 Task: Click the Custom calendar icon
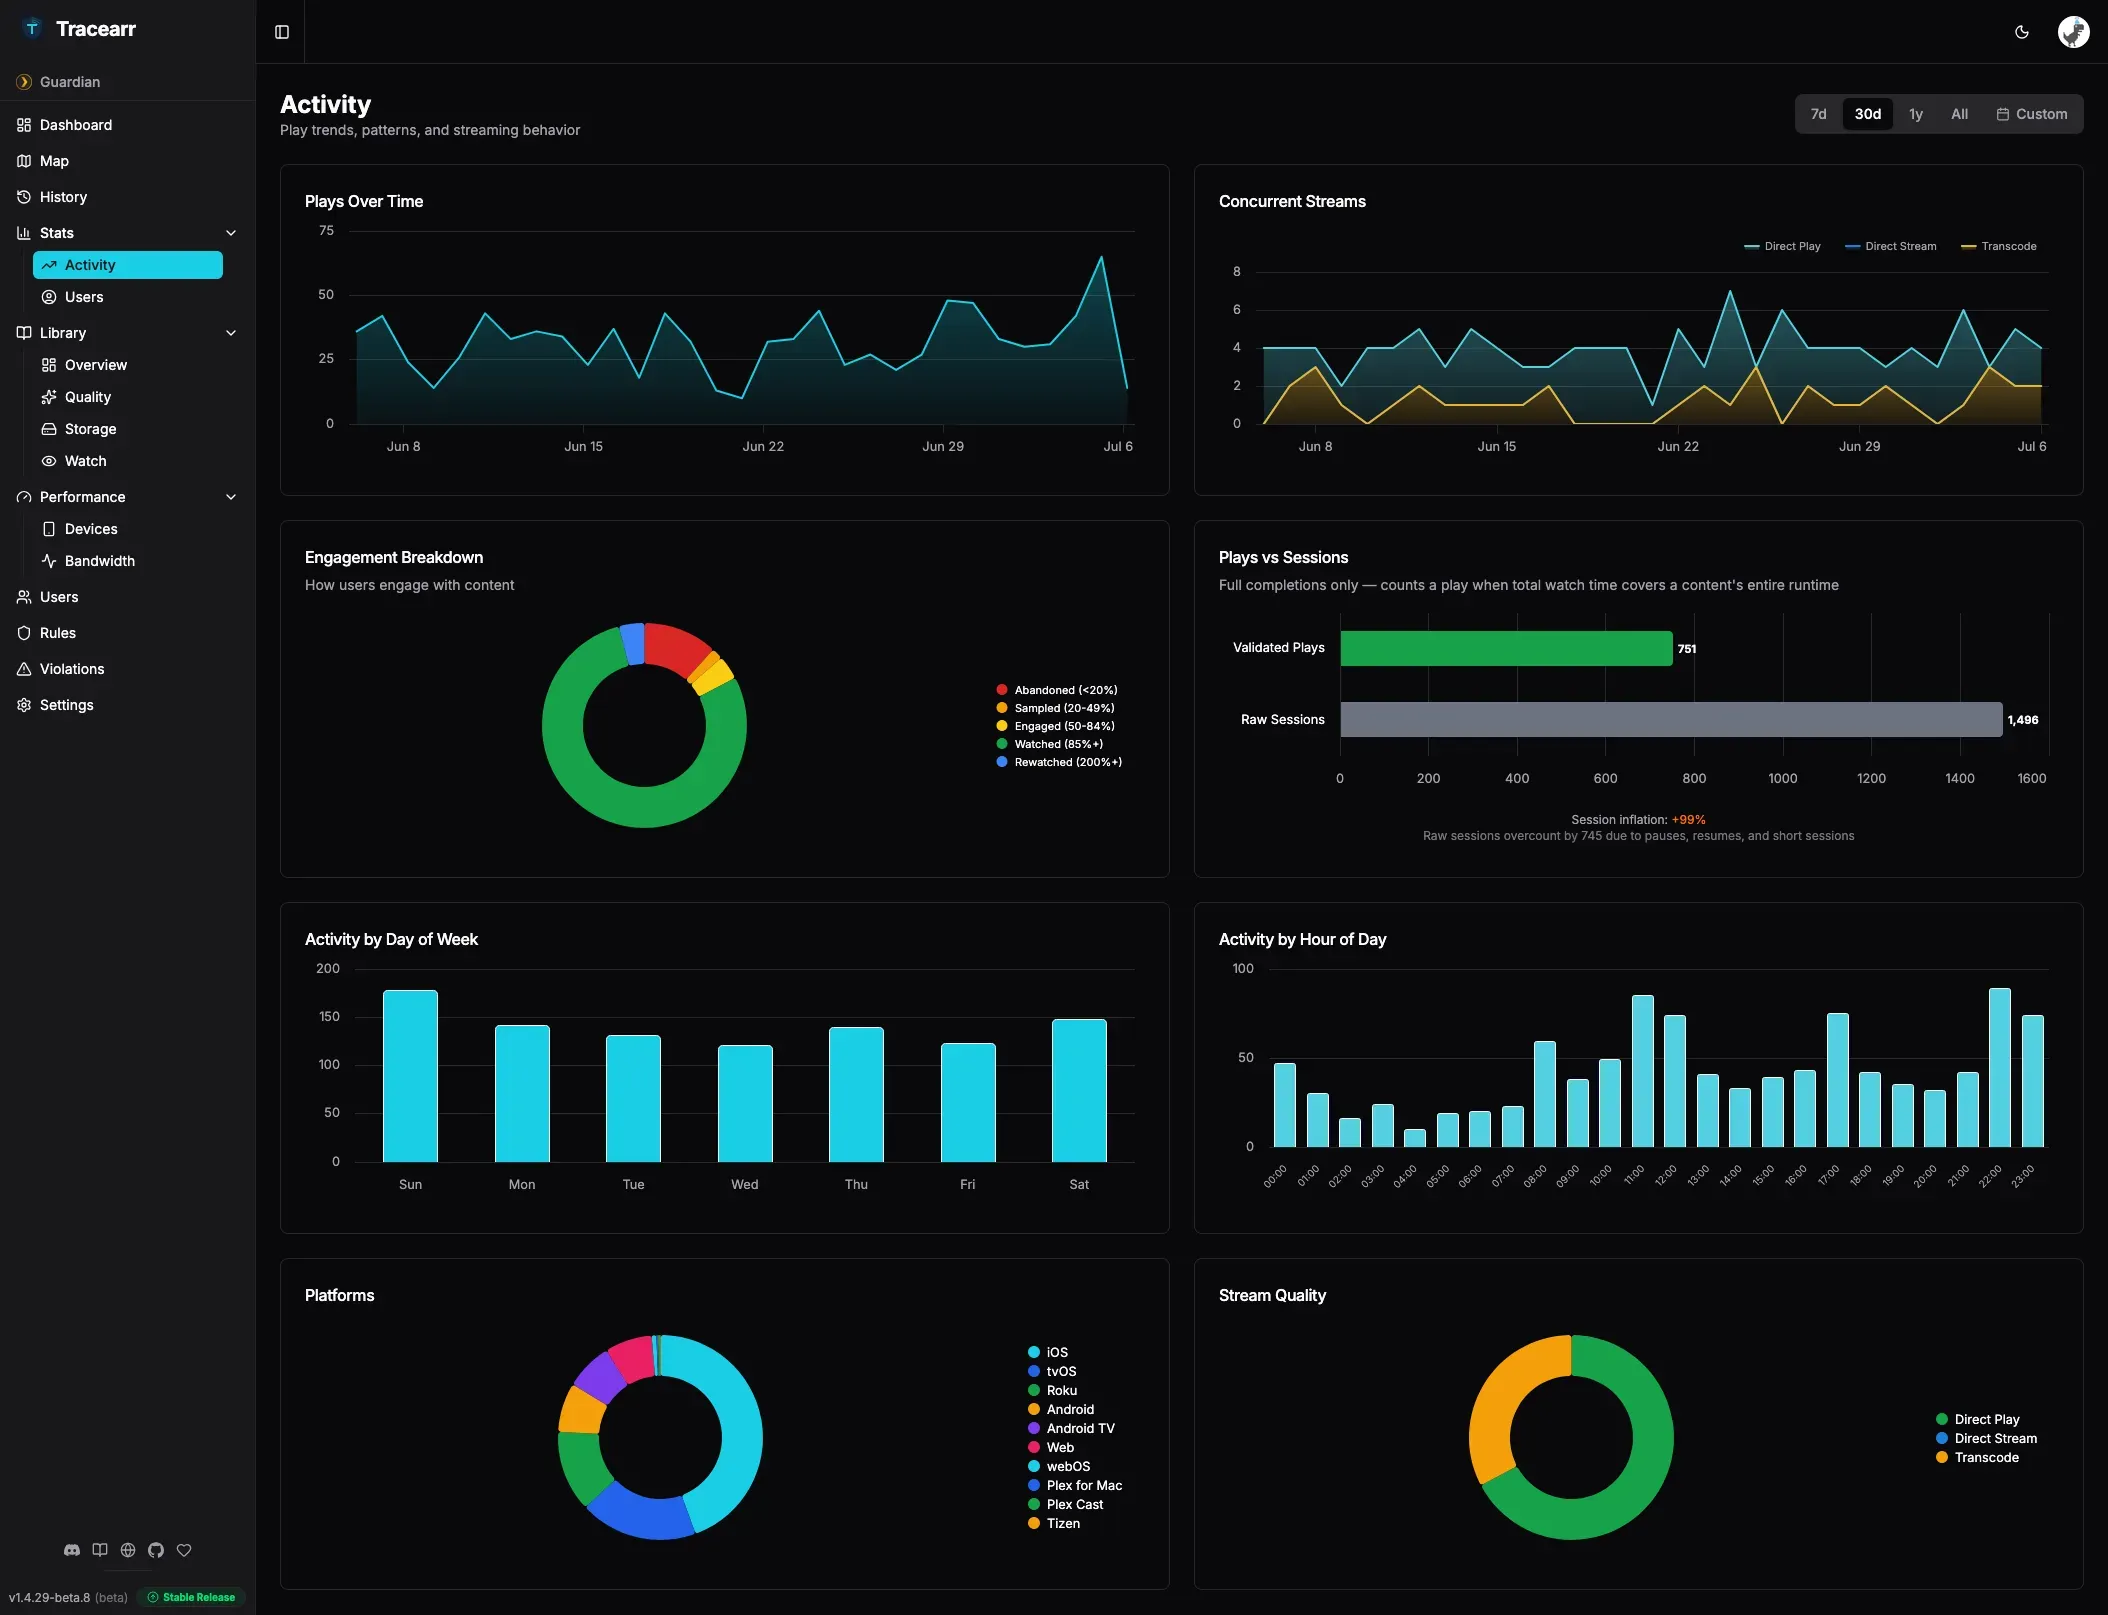point(2003,114)
